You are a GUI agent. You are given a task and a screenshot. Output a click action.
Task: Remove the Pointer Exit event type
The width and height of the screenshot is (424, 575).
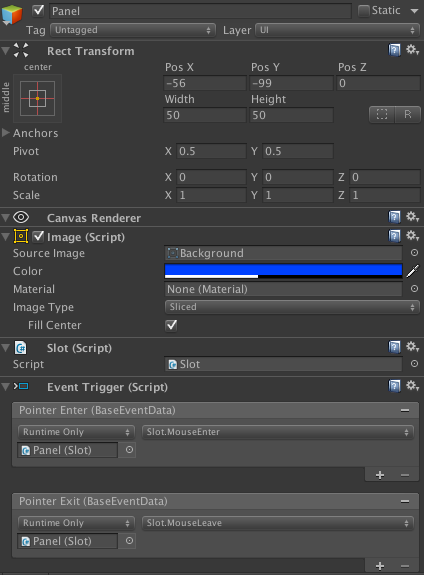[405, 501]
